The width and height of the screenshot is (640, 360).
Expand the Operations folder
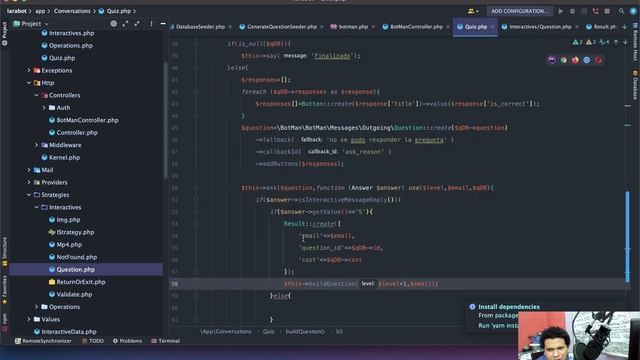pyautogui.click(x=36, y=307)
